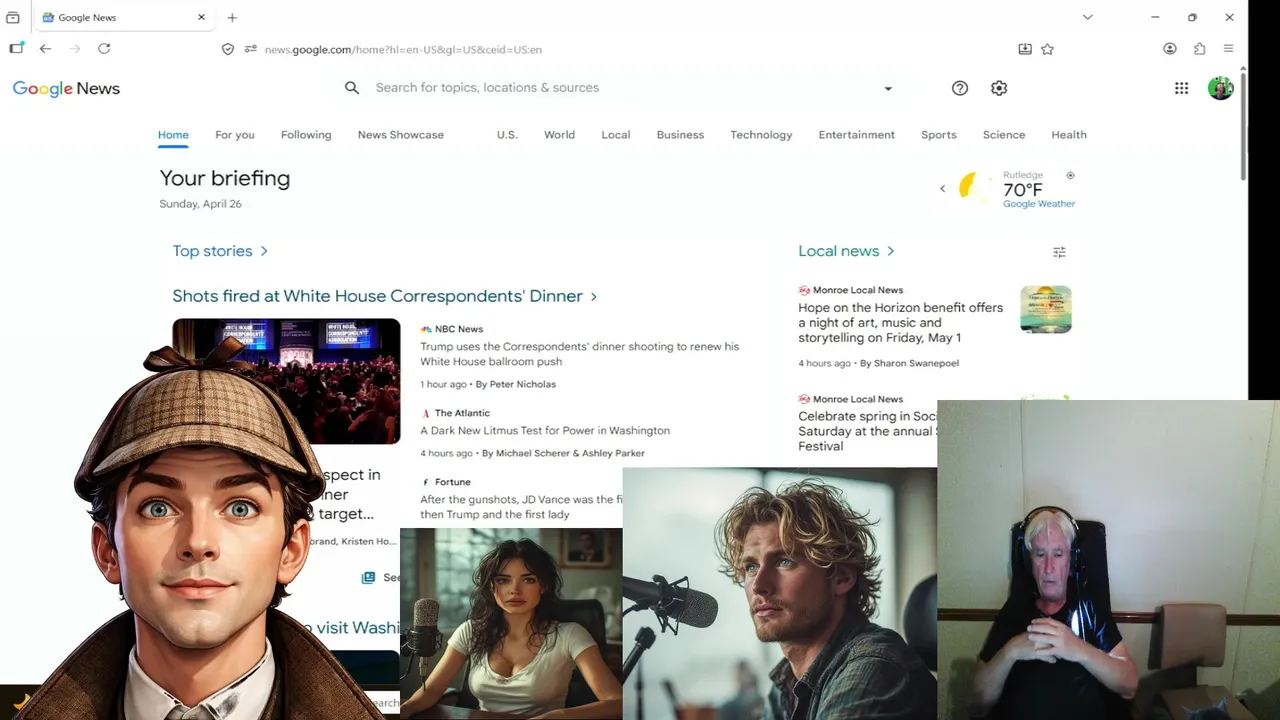
Task: Click the Google Weather link
Action: (x=1039, y=204)
